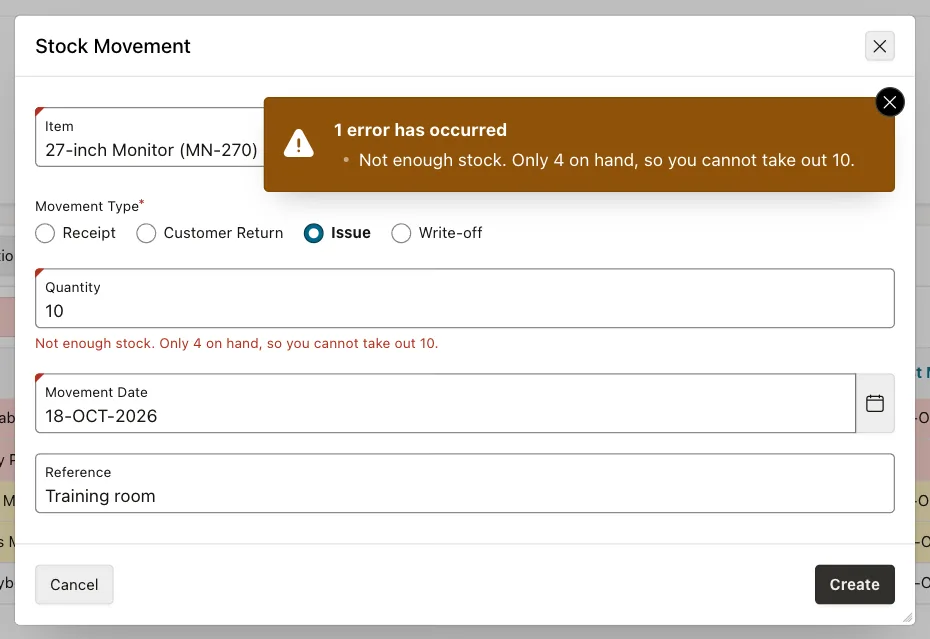Image resolution: width=930 pixels, height=639 pixels.
Task: Close the Stock Movement dialog
Action: [880, 46]
